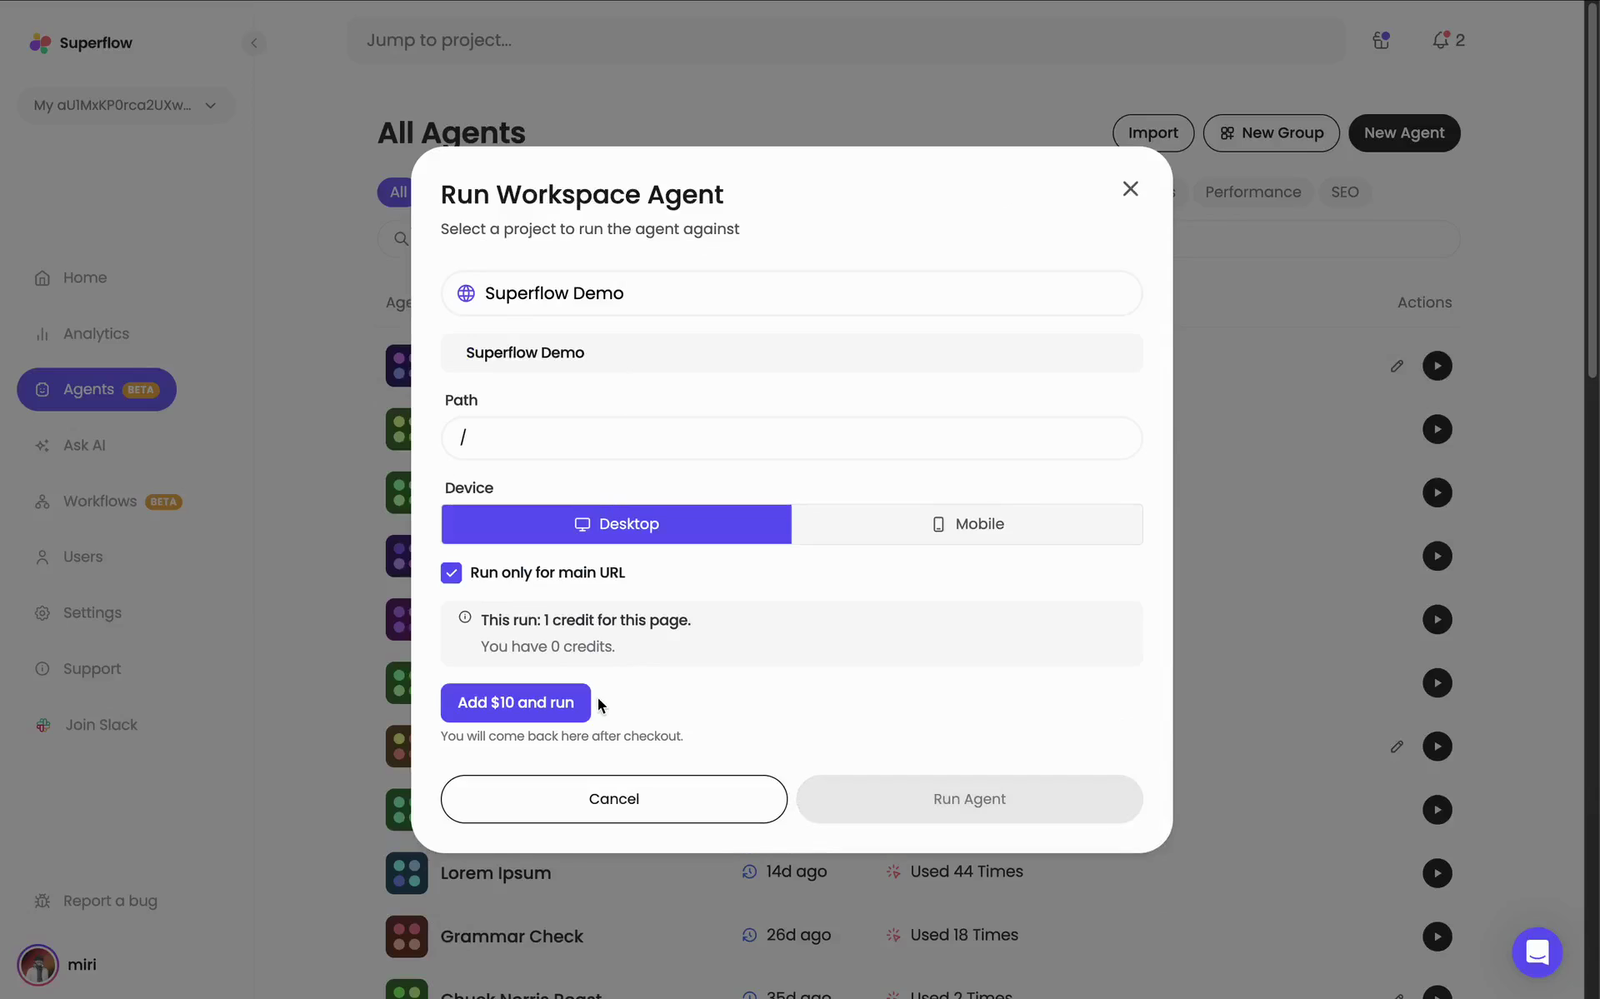The image size is (1600, 999).
Task: Open the chat support widget
Action: [x=1537, y=952]
